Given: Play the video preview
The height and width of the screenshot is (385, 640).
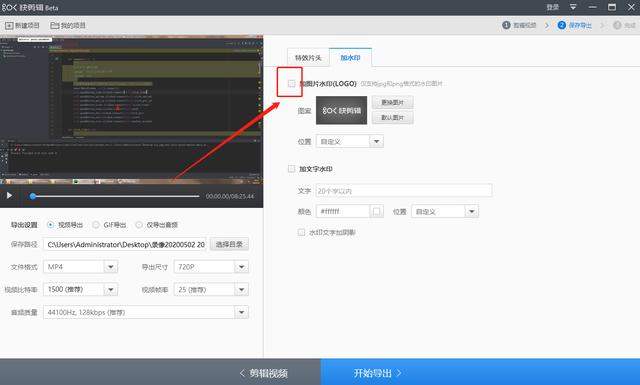Looking at the screenshot, I should [9, 196].
